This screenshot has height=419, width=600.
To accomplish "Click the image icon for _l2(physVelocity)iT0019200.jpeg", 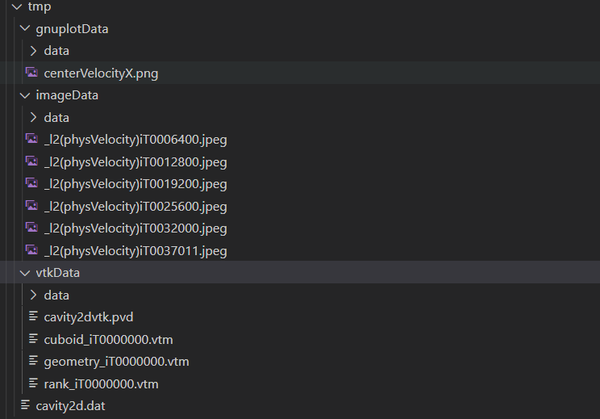I will [32, 184].
